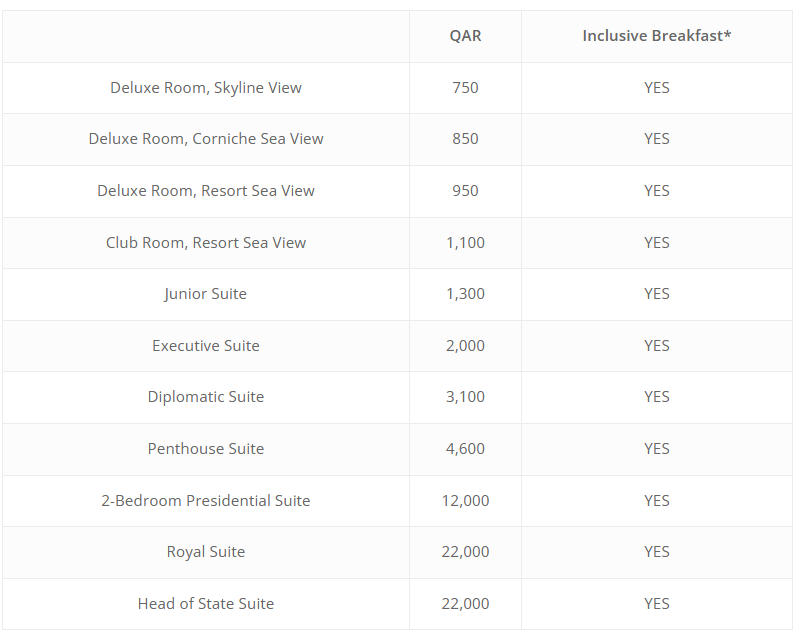Click the Inclusive Breakfast* column header
Viewport: 801px width, 638px height.
[x=656, y=36]
